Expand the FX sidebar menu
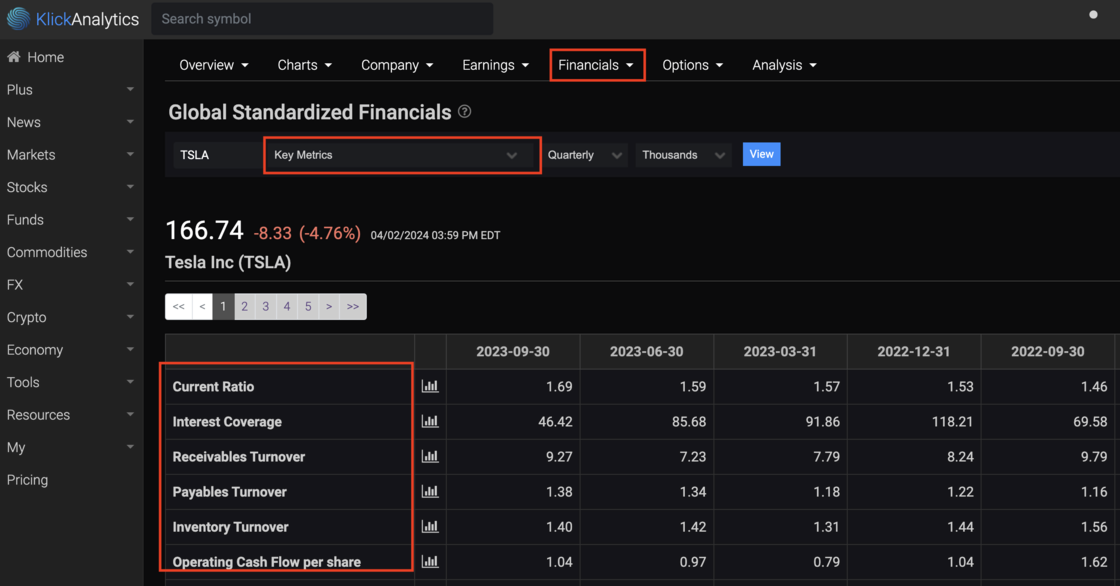The width and height of the screenshot is (1120, 586). click(70, 284)
